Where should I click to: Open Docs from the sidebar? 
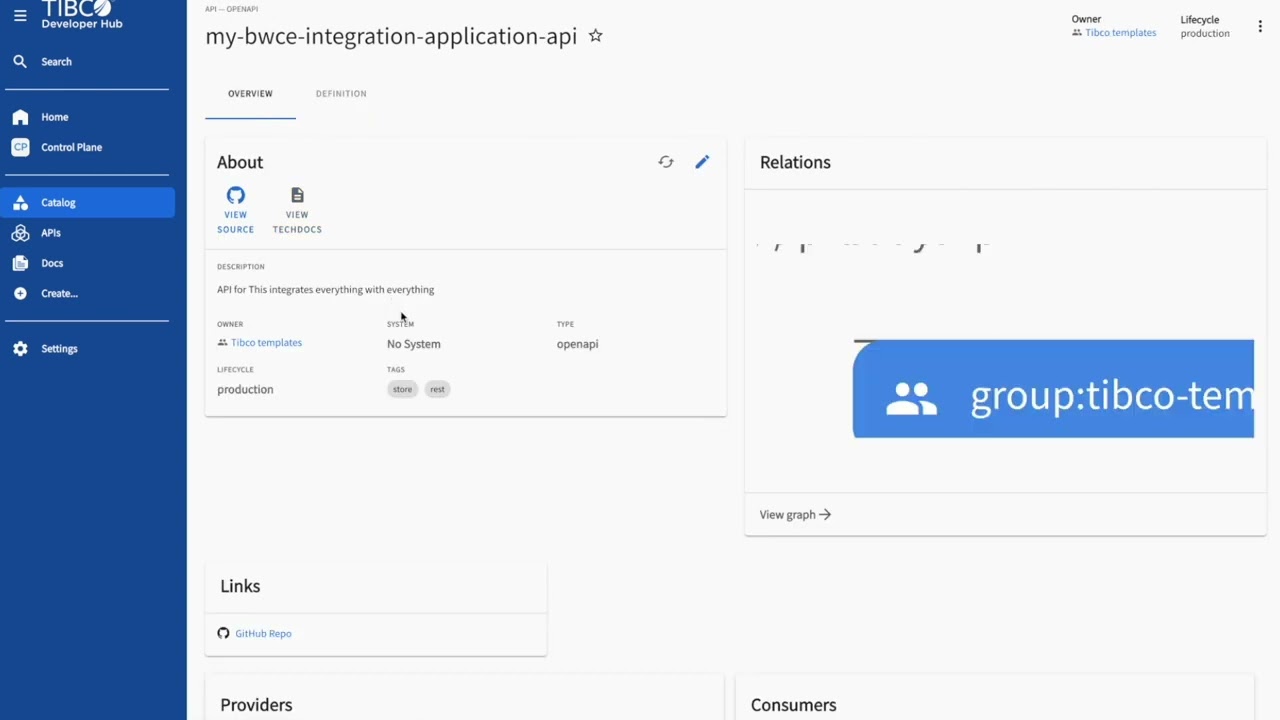click(x=87, y=263)
